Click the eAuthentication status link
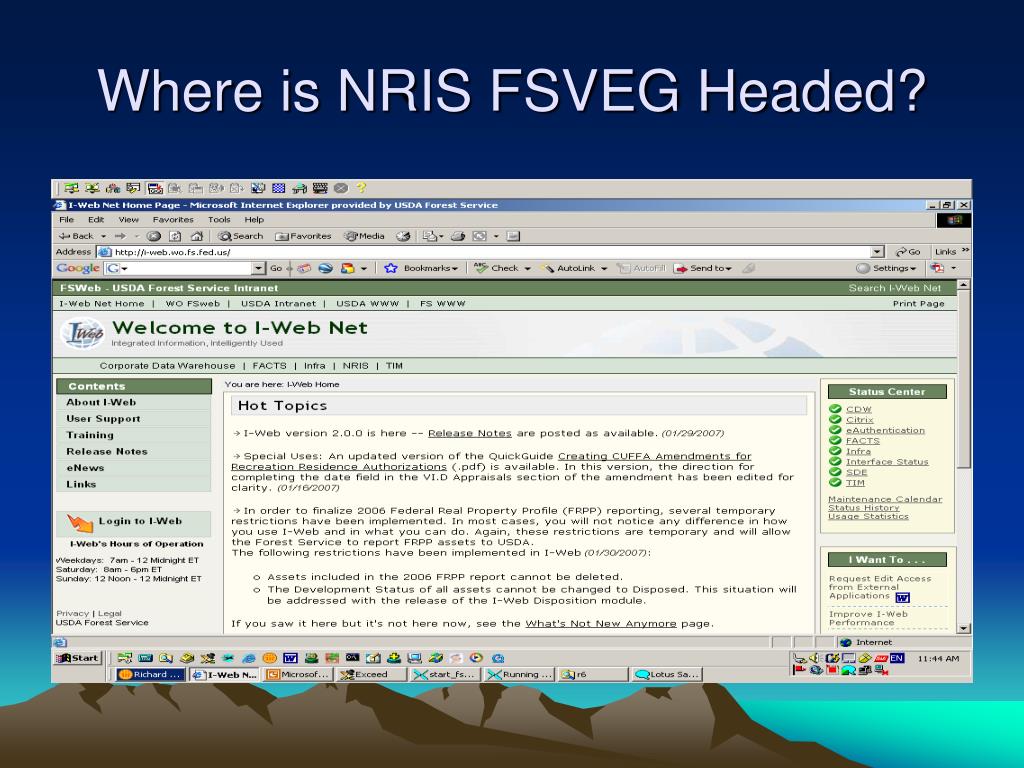The height and width of the screenshot is (768, 1024). [885, 430]
